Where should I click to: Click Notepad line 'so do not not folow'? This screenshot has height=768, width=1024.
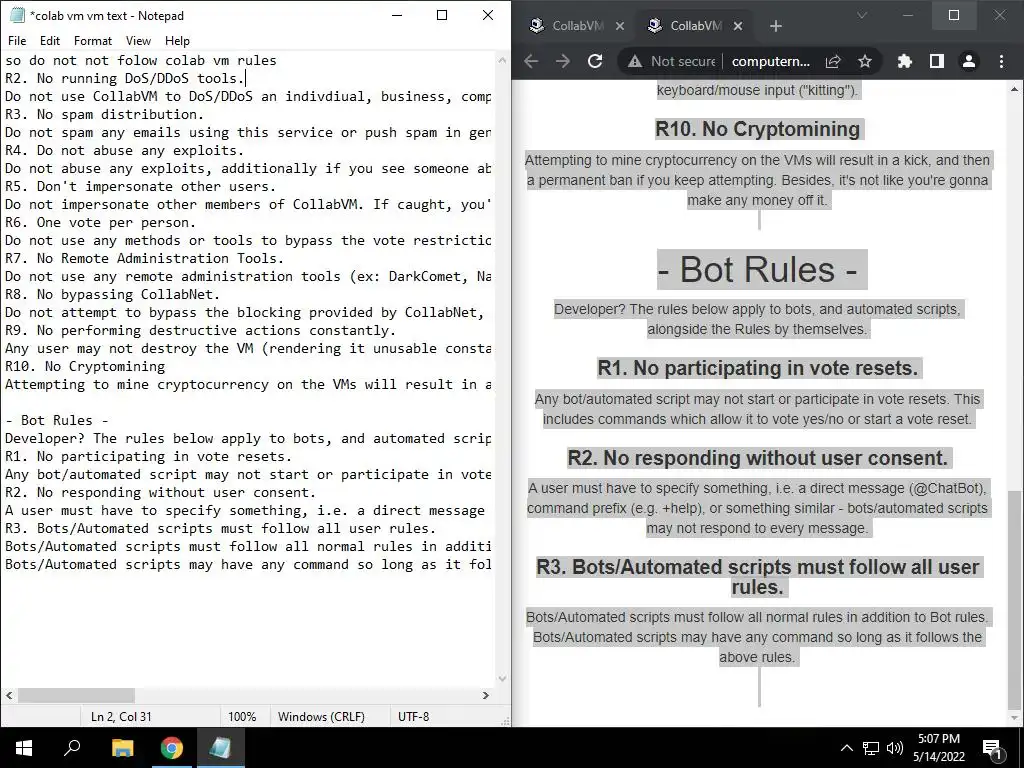pyautogui.click(x=140, y=61)
